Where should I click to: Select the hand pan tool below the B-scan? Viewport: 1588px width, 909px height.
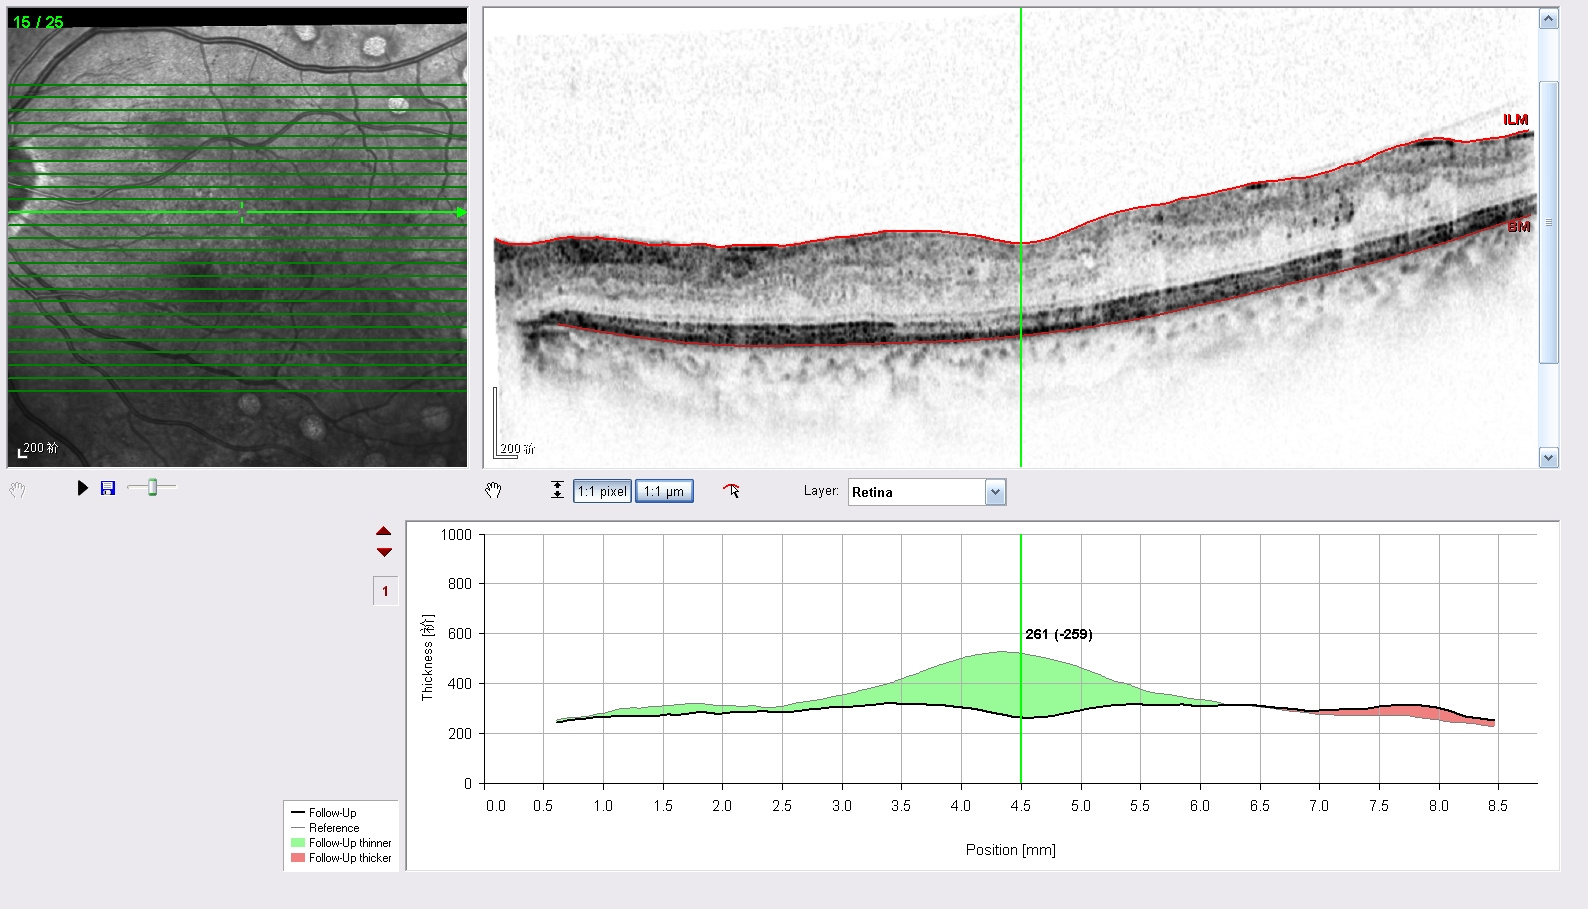coord(493,490)
